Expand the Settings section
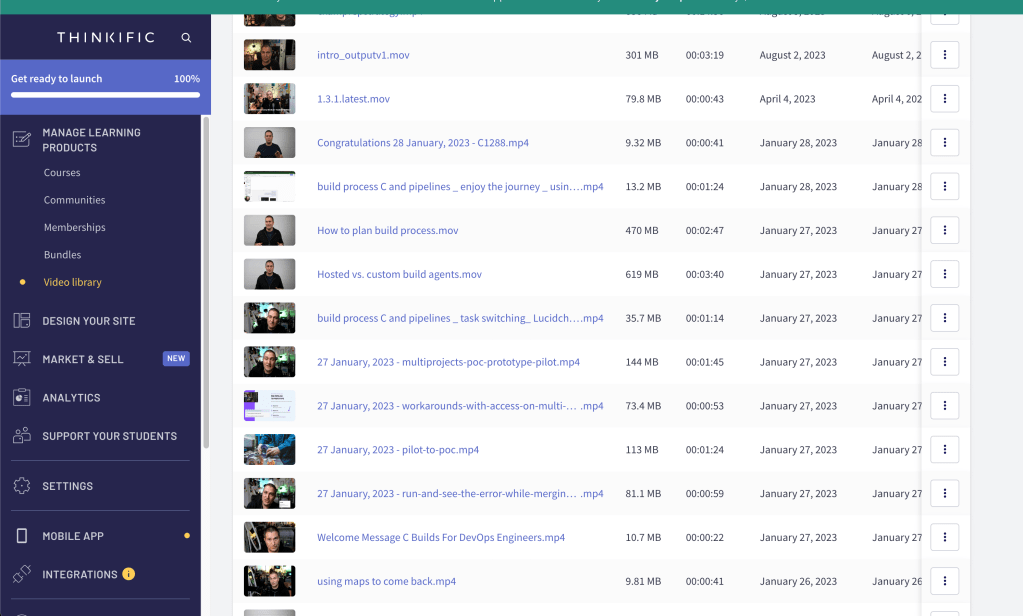This screenshot has width=1023, height=616. click(67, 485)
